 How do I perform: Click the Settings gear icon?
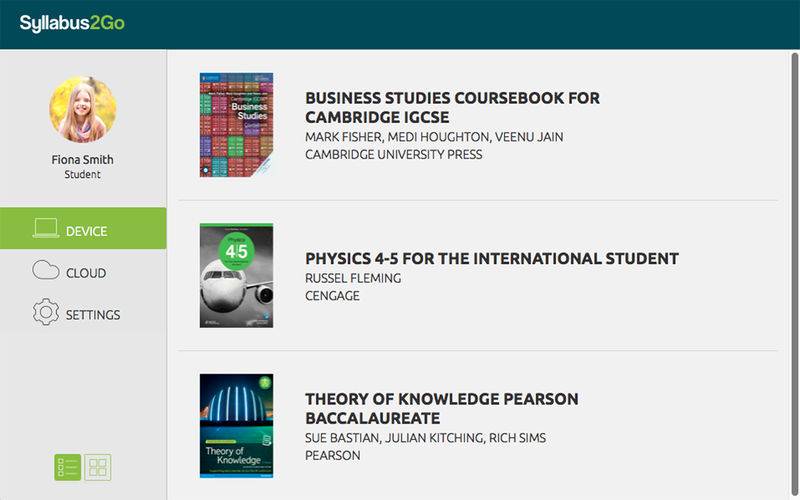tap(46, 313)
